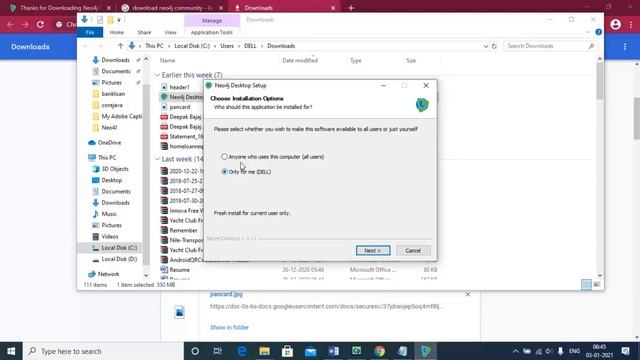This screenshot has width=640, height=360.
Task: Select Local Disk (C:) in navigation pane
Action: tap(119, 248)
